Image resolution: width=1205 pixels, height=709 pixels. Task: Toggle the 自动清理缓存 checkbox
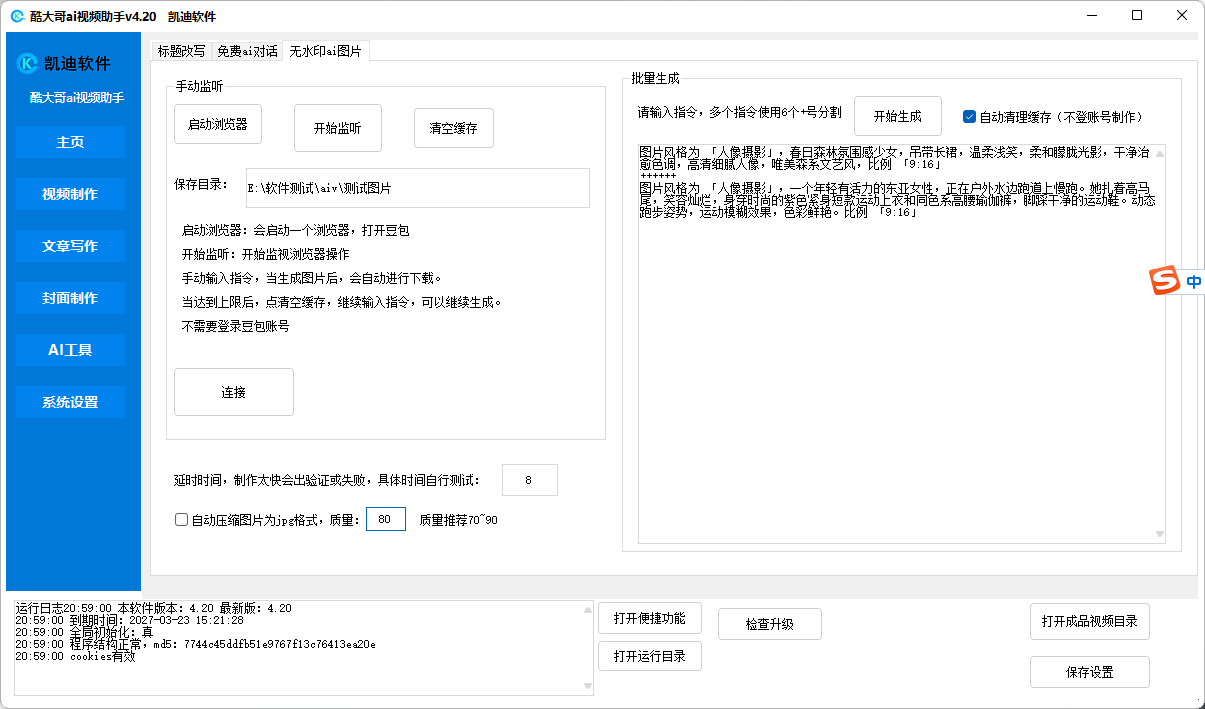click(x=969, y=116)
